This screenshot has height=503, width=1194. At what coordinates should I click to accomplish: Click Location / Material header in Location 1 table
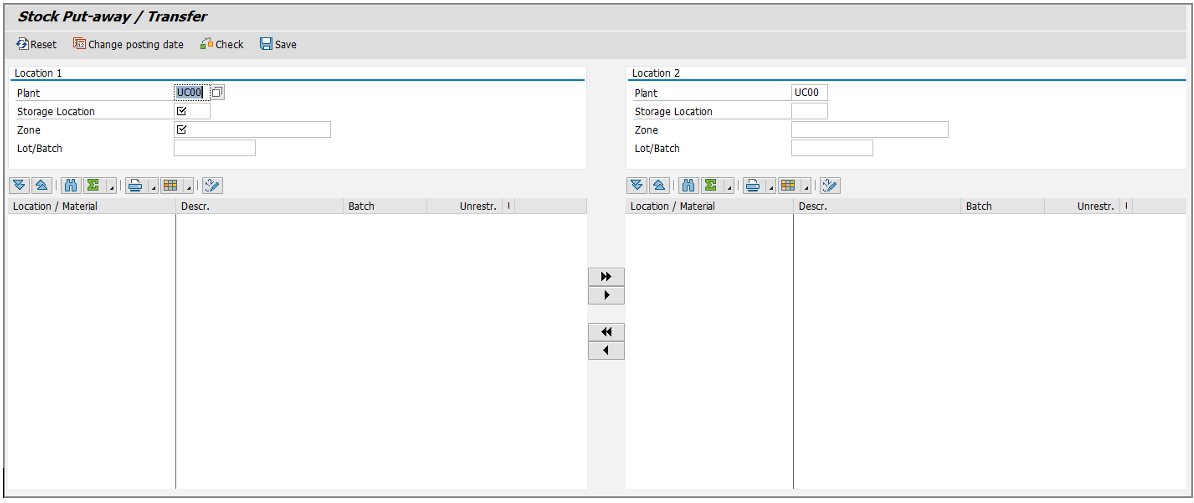pos(91,206)
